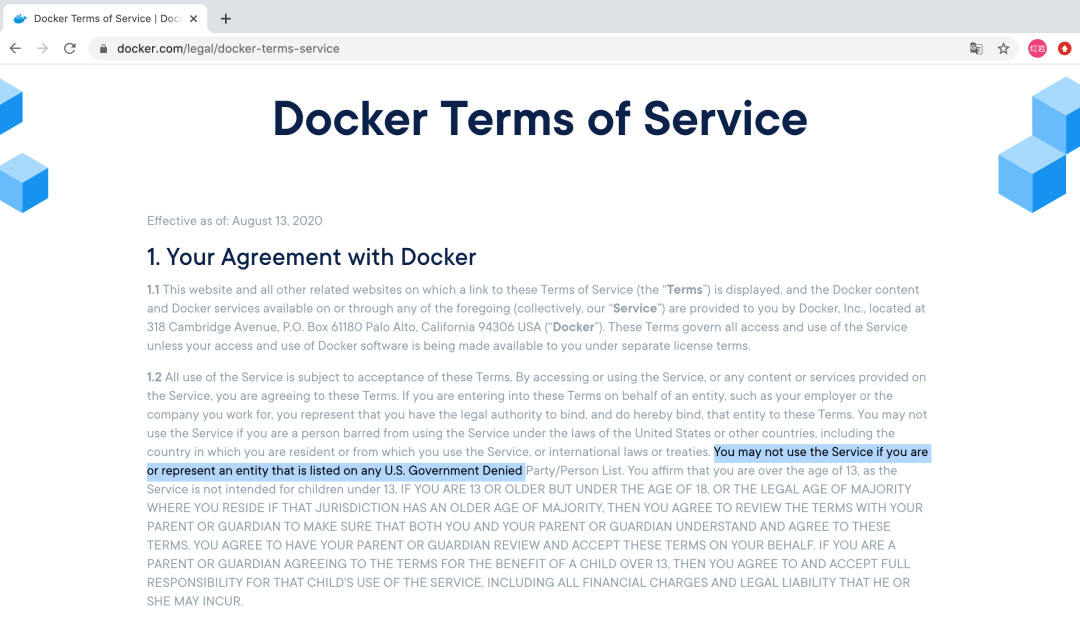The height and width of the screenshot is (620, 1080).
Task: Click the bold word Service in section 1.1
Action: (634, 309)
